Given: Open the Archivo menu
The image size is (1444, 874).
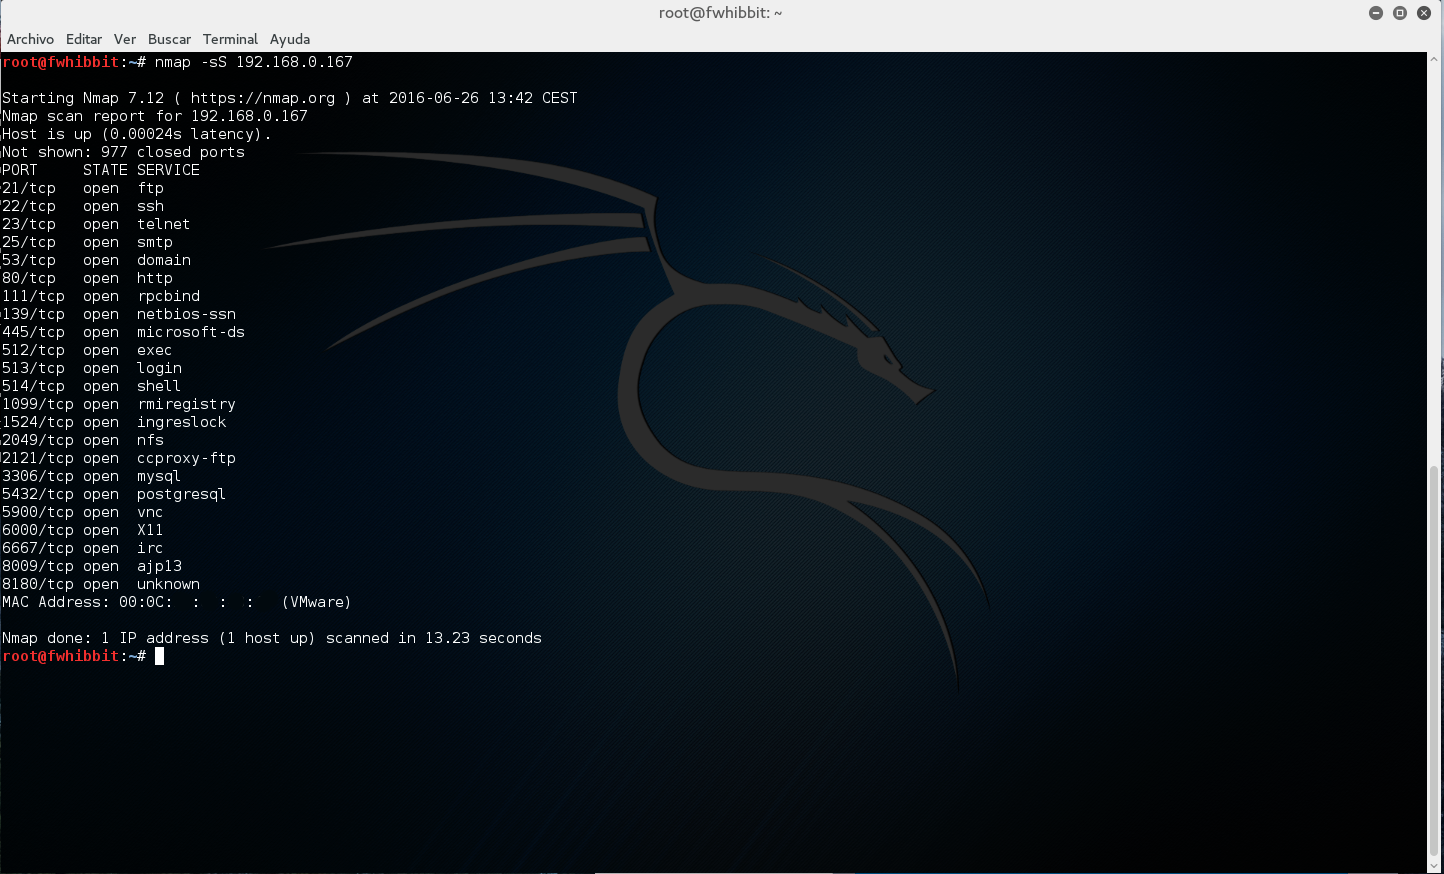Looking at the screenshot, I should click(x=30, y=39).
